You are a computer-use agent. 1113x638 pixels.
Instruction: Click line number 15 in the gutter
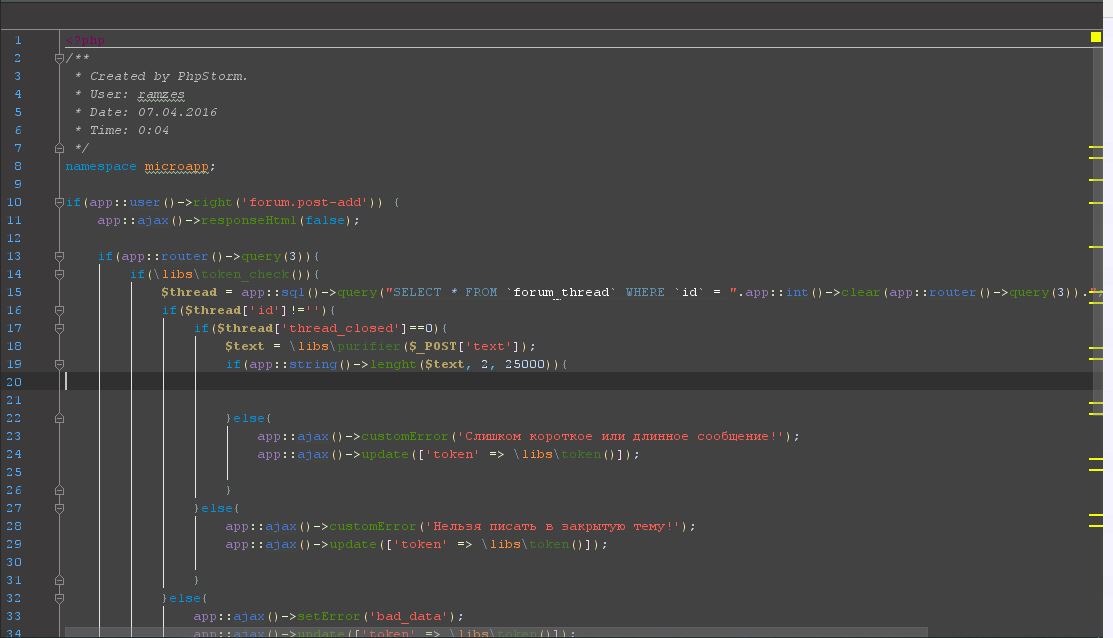coord(17,292)
